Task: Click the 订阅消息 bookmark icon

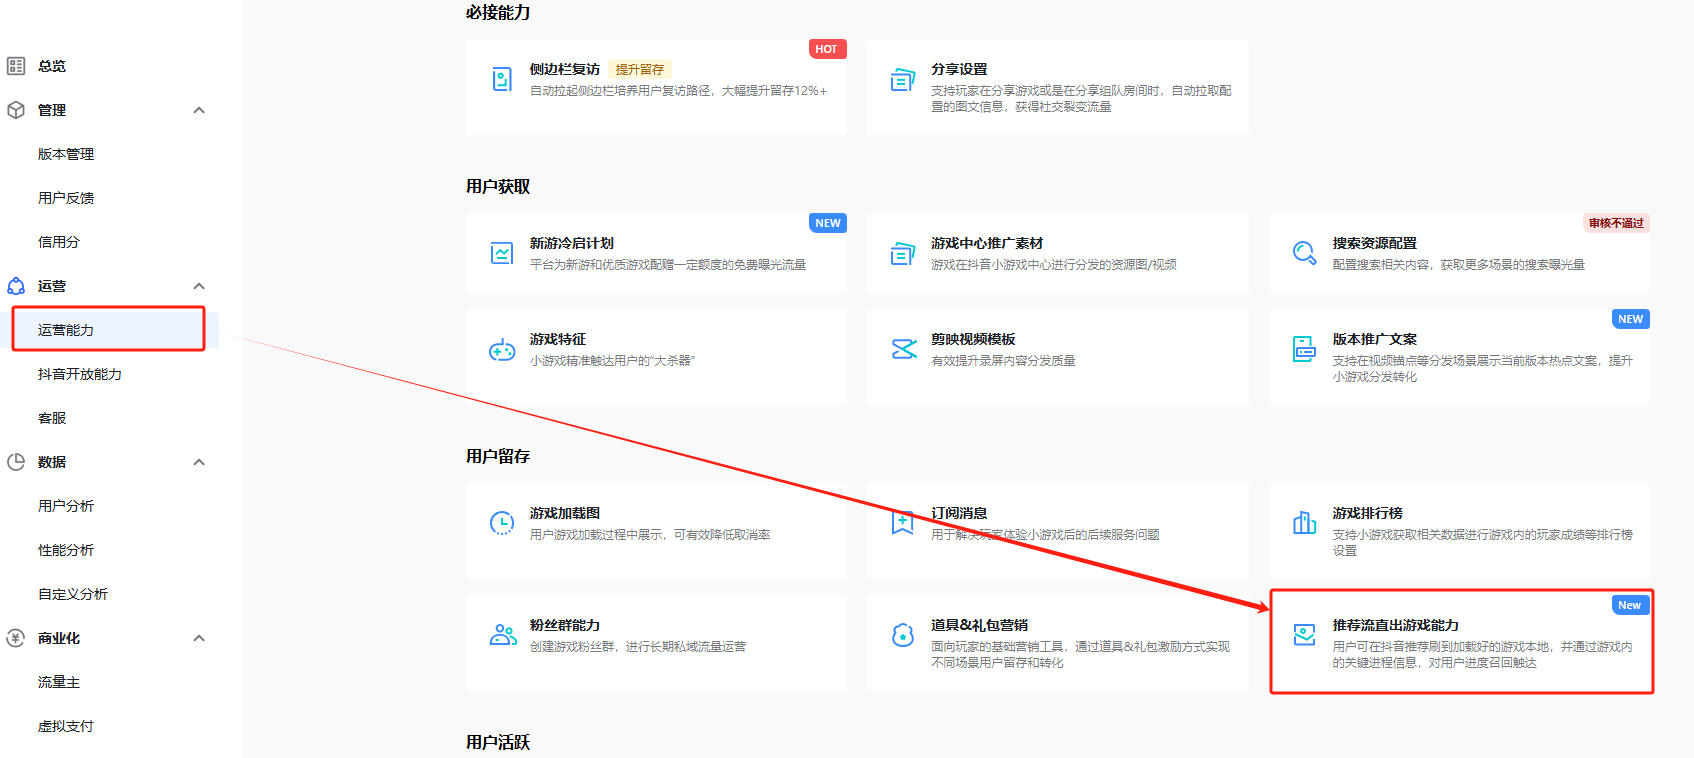Action: click(903, 521)
